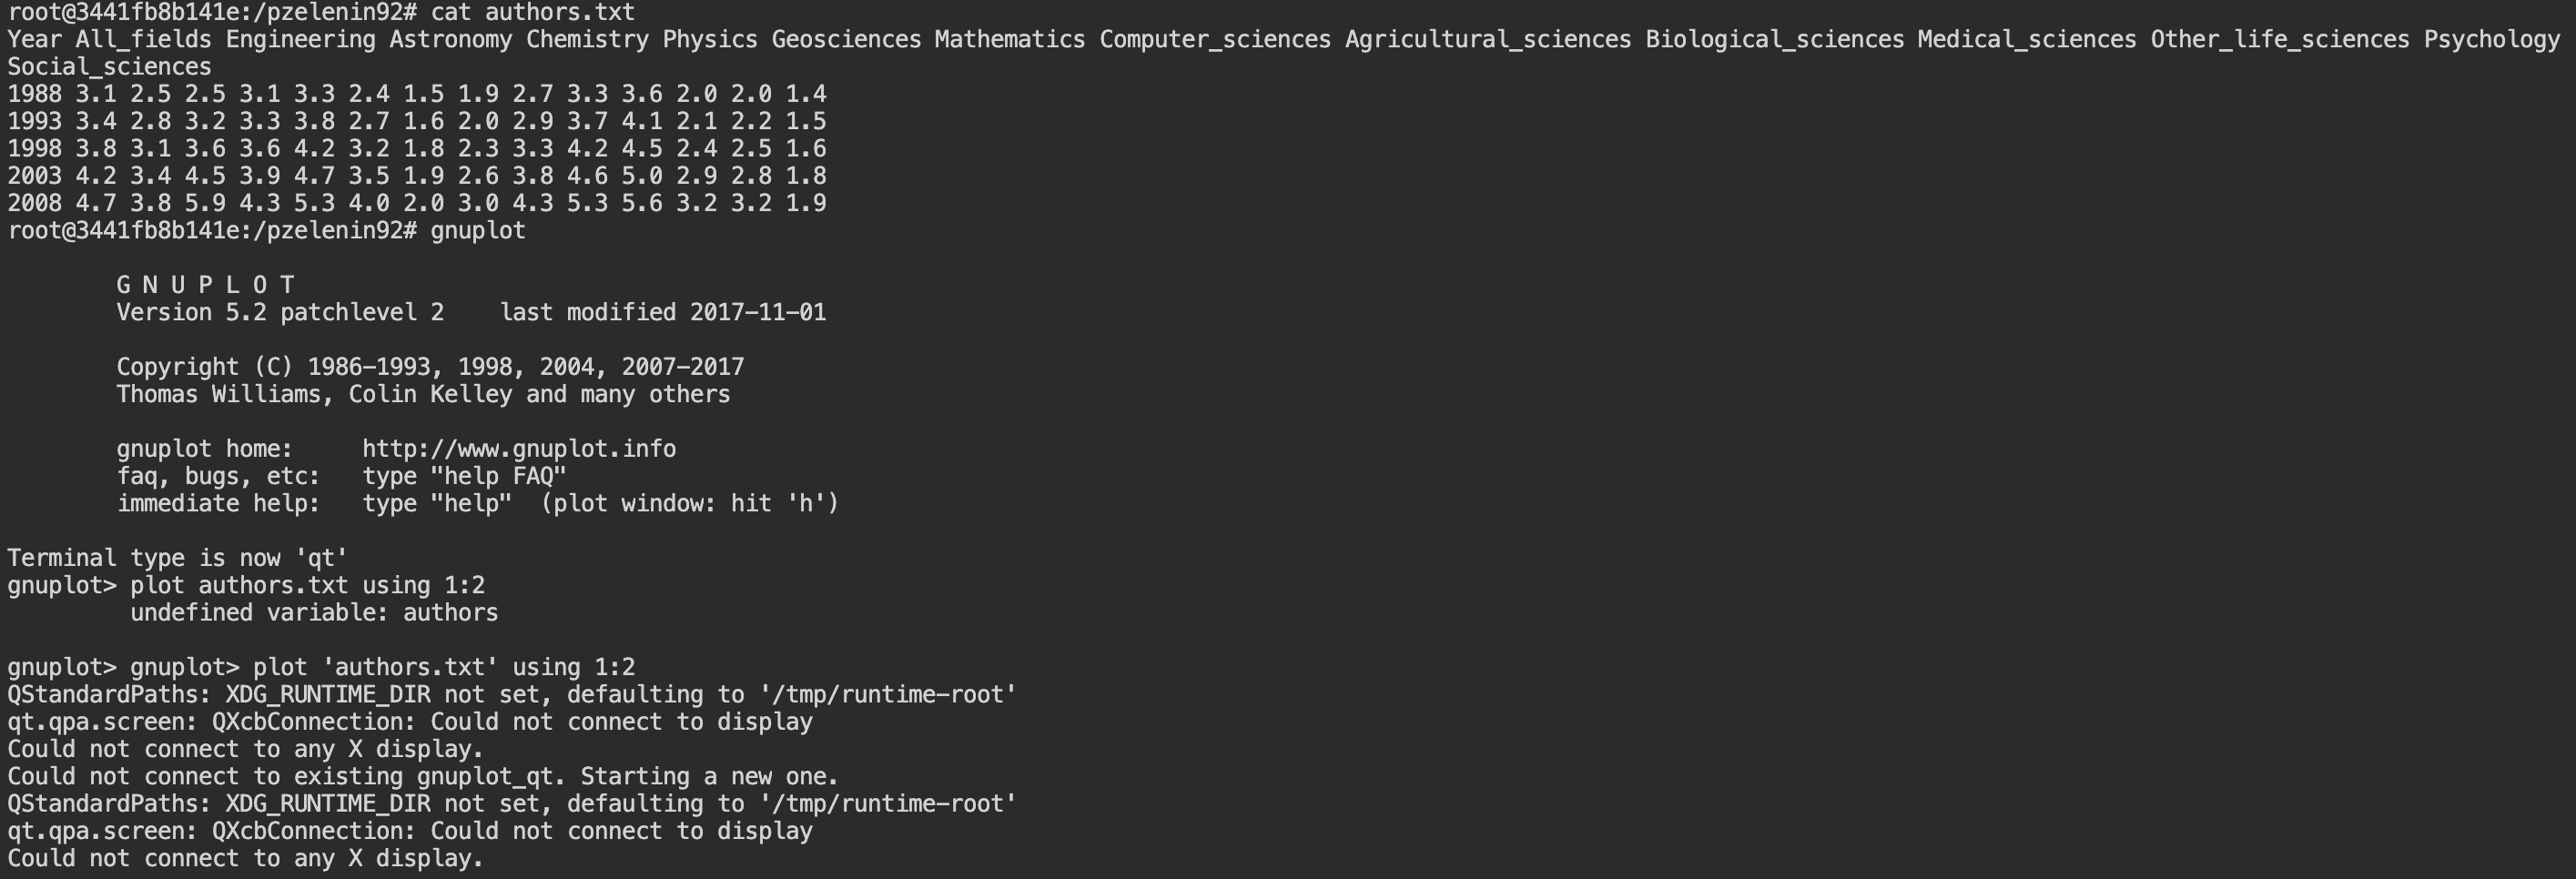Click the Psychology column header

tap(2491, 40)
